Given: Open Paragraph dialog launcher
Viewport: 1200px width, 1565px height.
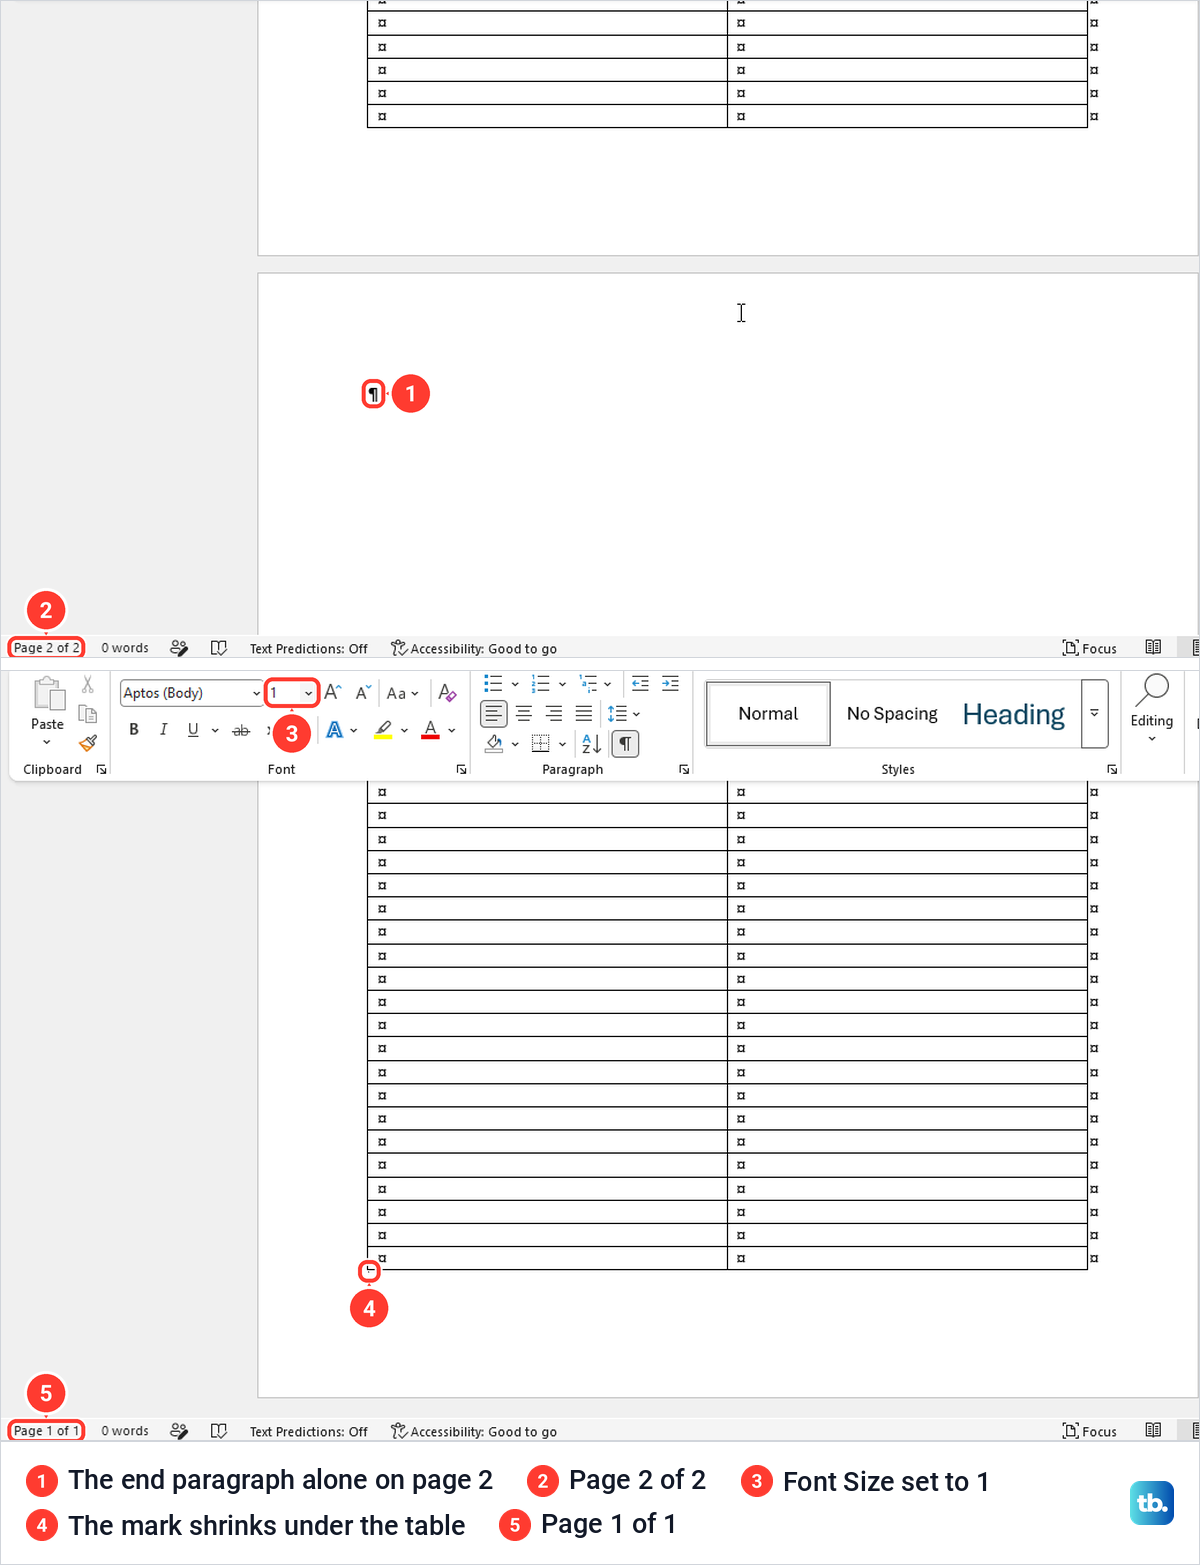Looking at the screenshot, I should click(x=684, y=769).
